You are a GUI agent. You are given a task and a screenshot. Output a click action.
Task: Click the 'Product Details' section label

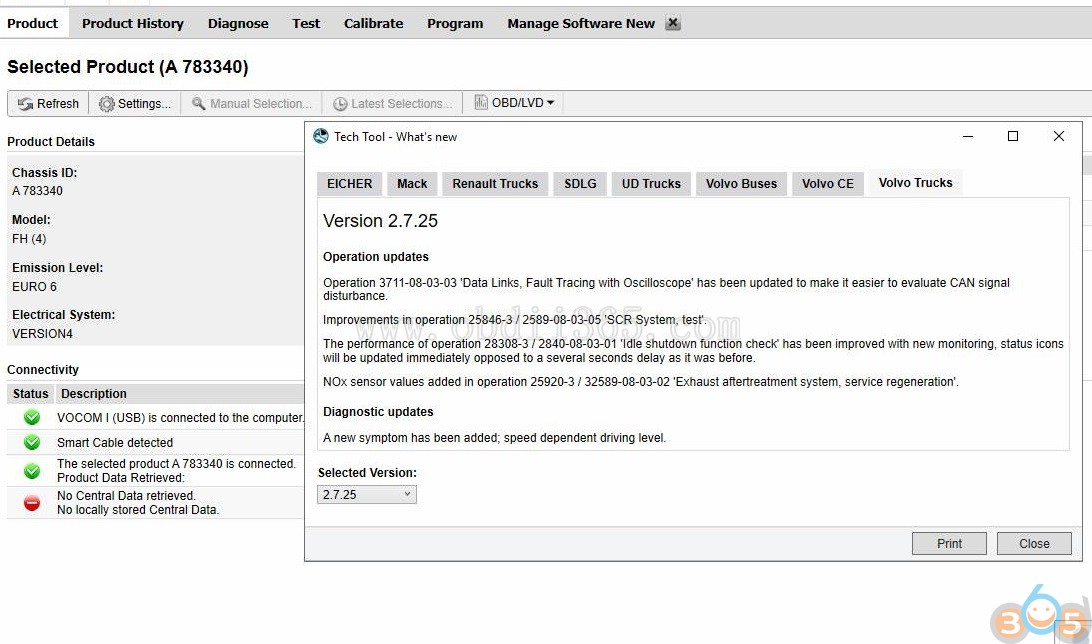51,141
